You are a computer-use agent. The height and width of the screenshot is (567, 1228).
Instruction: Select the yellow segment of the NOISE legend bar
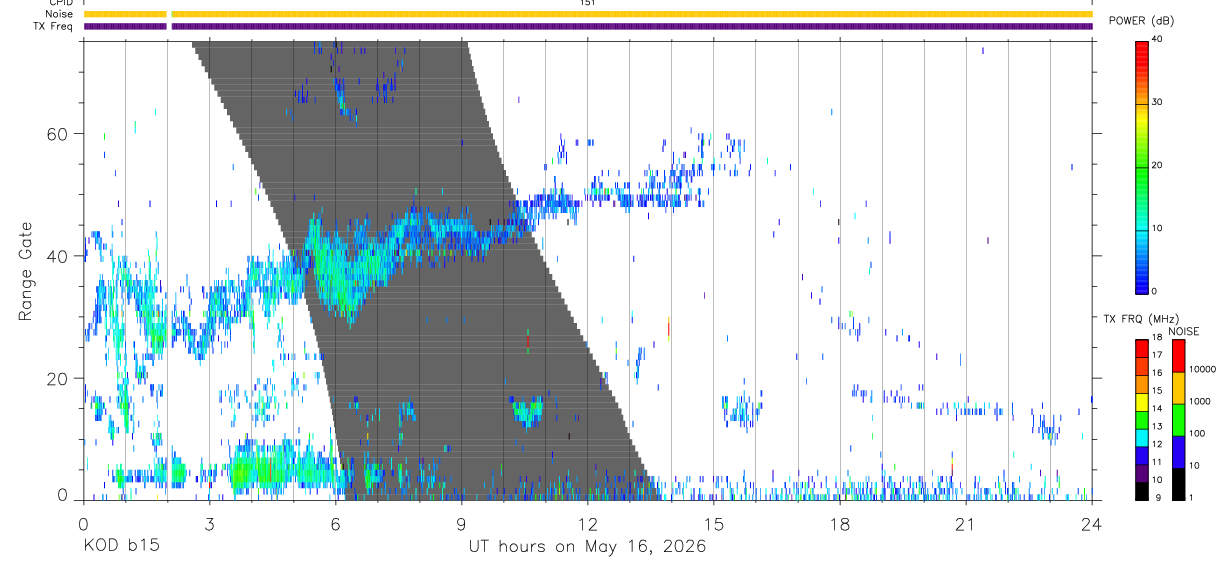pos(1178,388)
